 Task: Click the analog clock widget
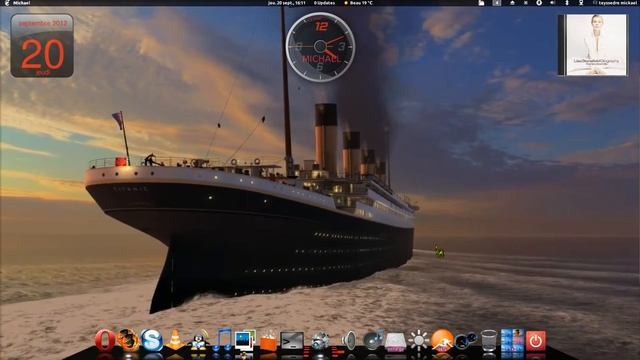pos(320,47)
